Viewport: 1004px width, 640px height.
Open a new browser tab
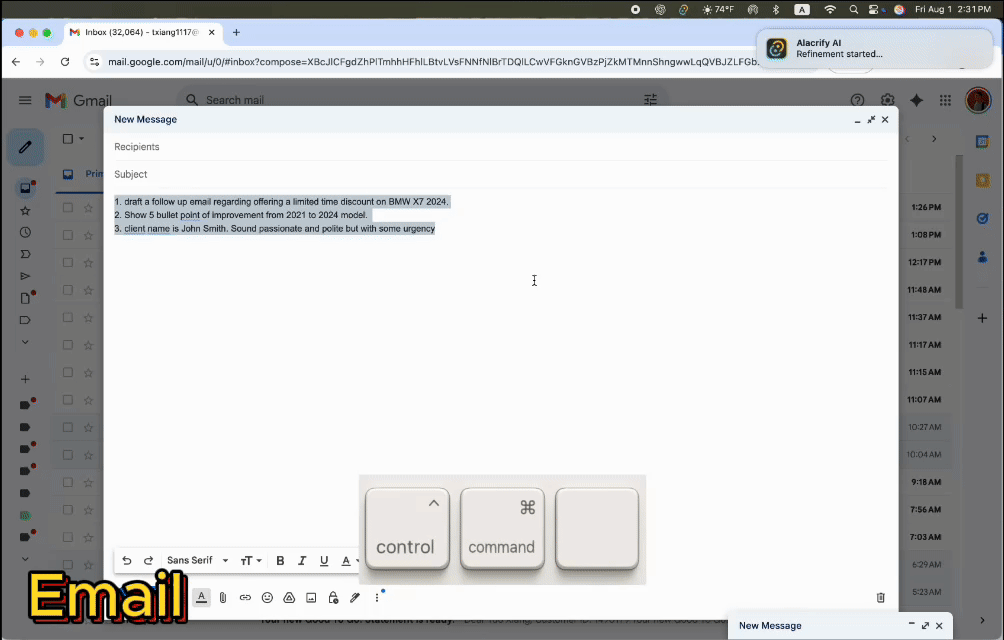(236, 33)
